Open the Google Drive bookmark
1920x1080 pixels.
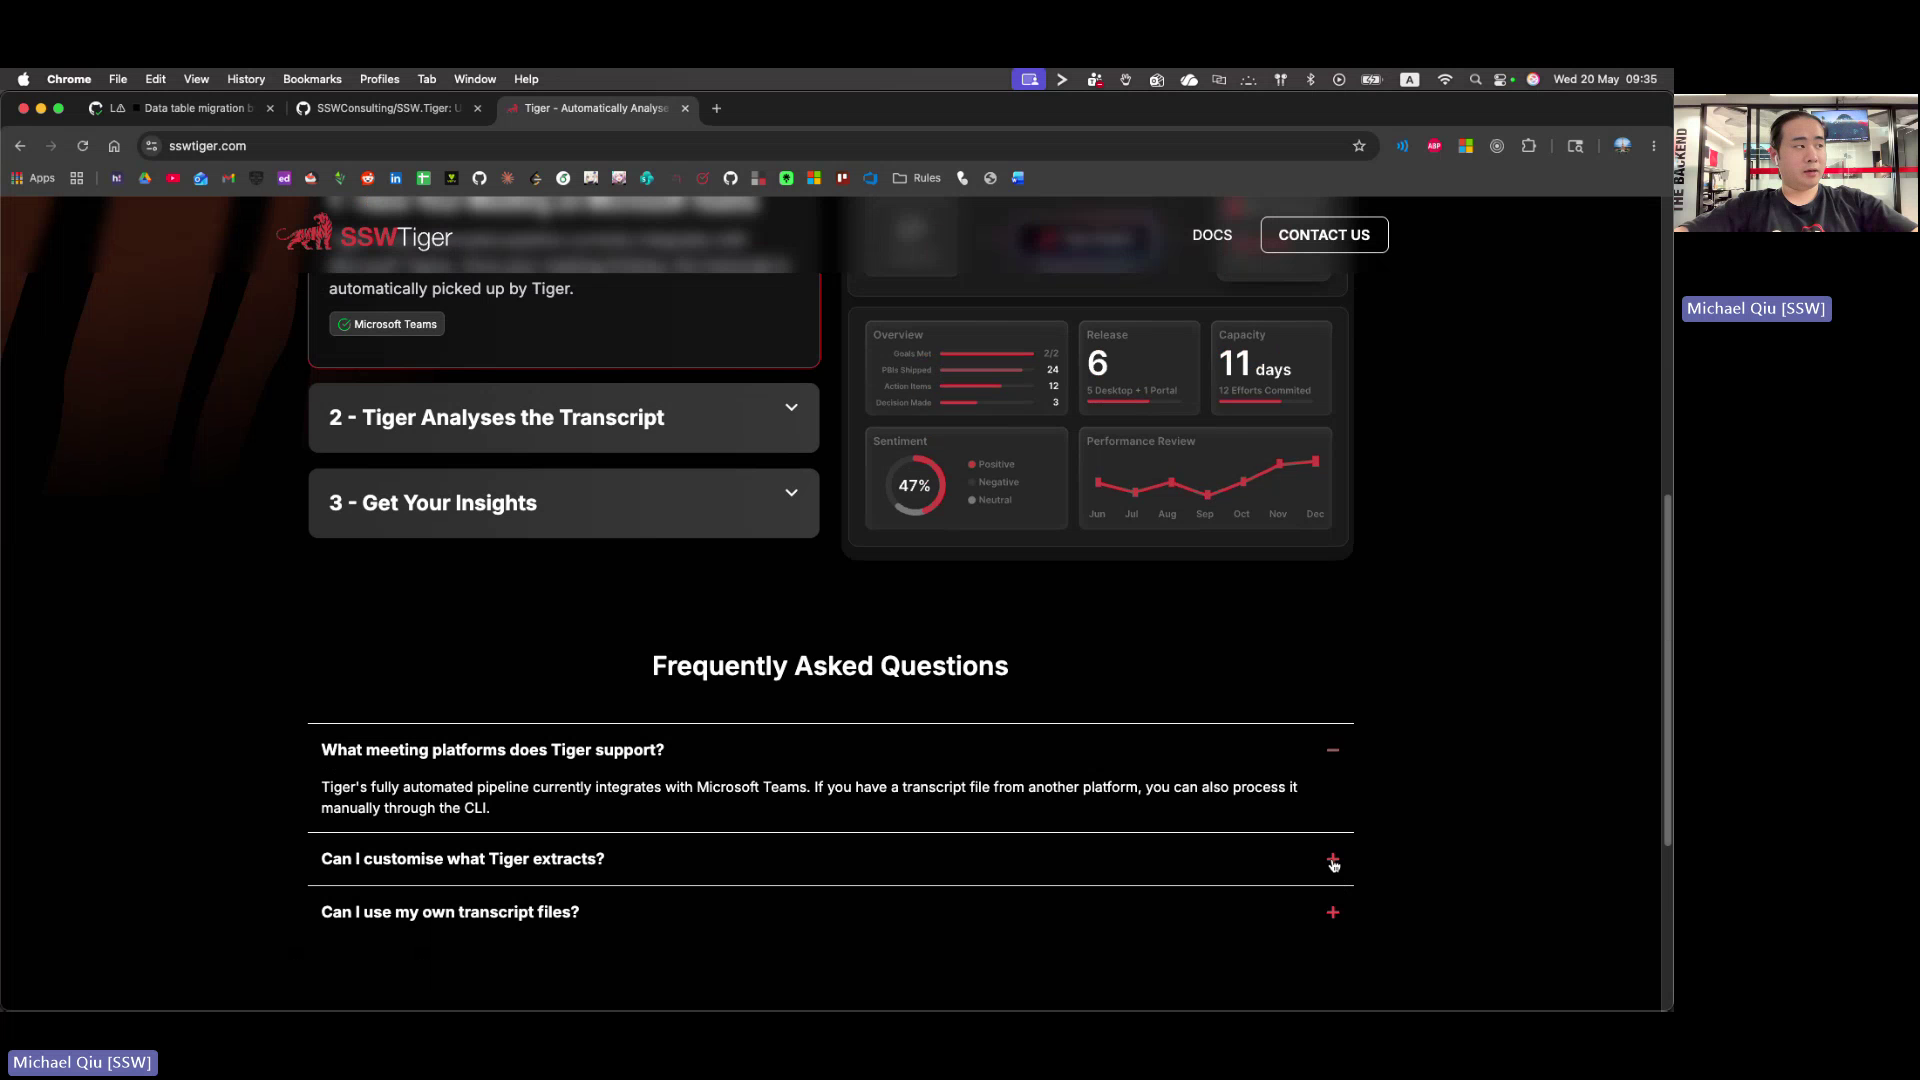tap(145, 178)
